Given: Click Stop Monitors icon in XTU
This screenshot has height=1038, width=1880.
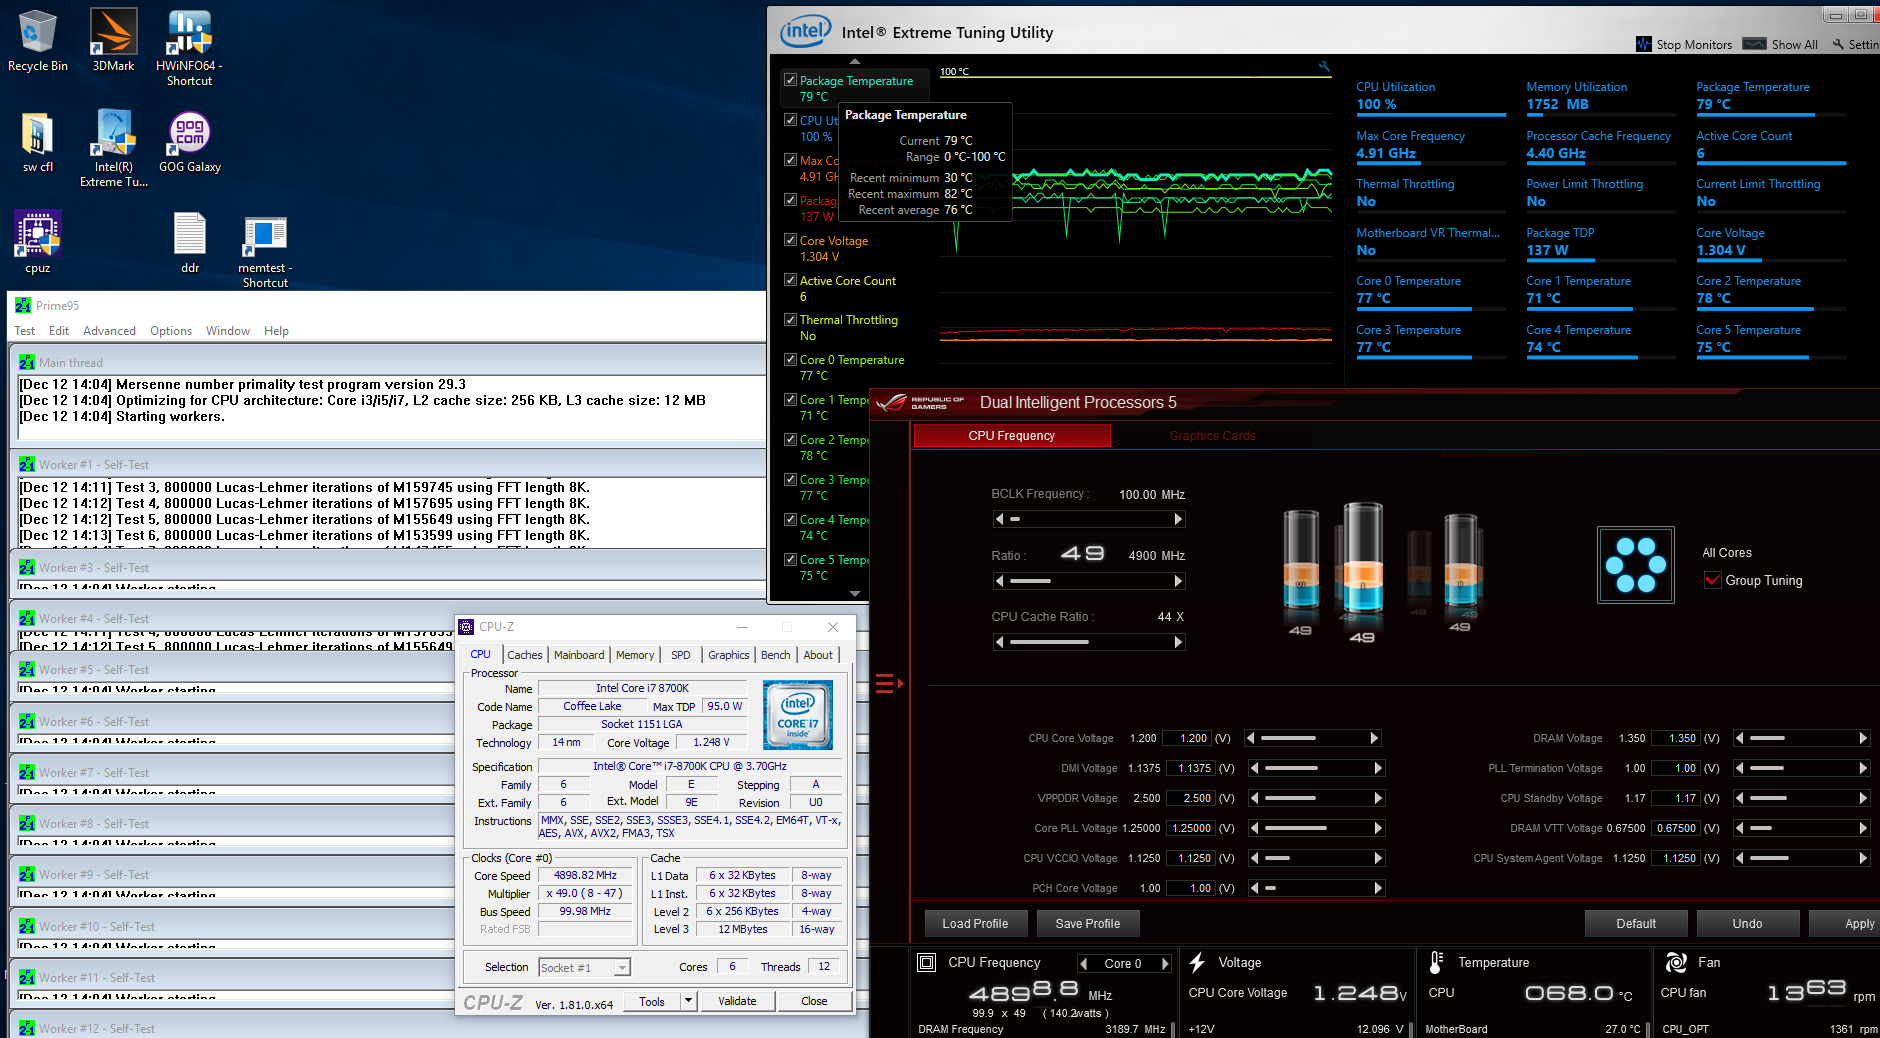Looking at the screenshot, I should pos(1643,44).
